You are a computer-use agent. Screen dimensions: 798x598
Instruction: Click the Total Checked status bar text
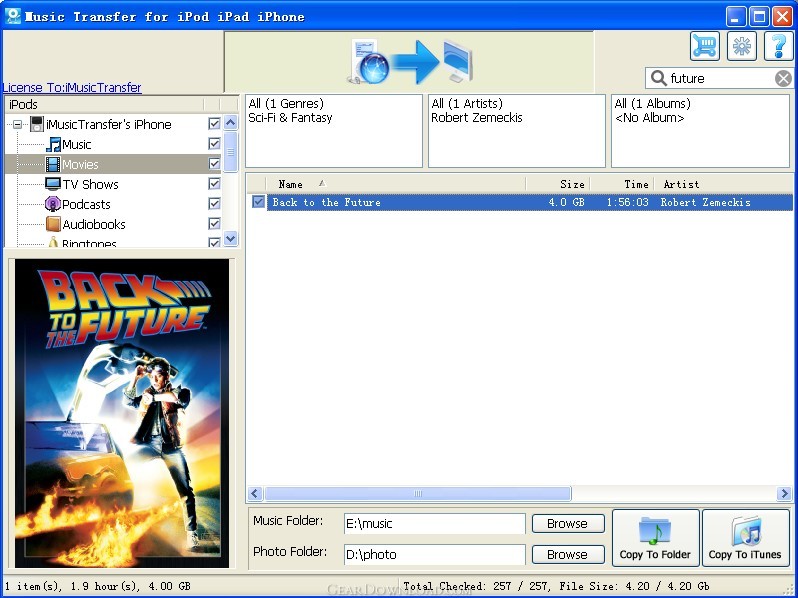point(556,586)
